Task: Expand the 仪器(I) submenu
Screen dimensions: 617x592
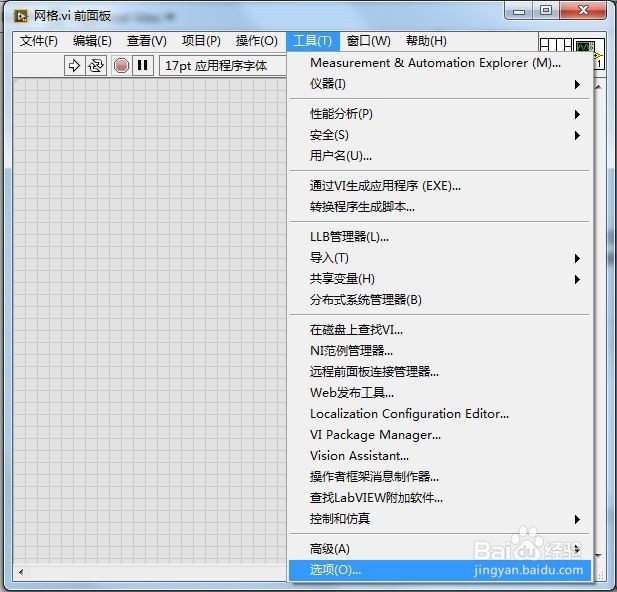Action: tap(440, 84)
